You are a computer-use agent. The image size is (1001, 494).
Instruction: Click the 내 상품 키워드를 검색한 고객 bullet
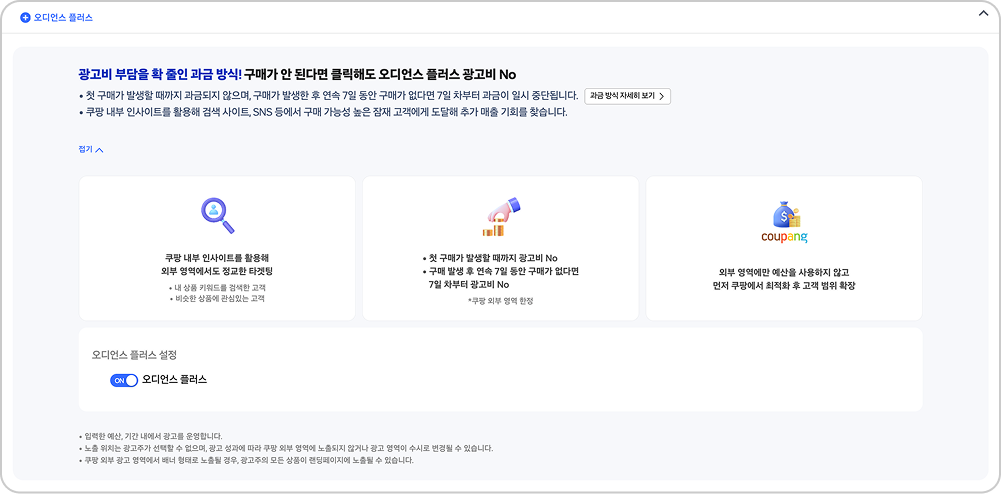point(217,287)
